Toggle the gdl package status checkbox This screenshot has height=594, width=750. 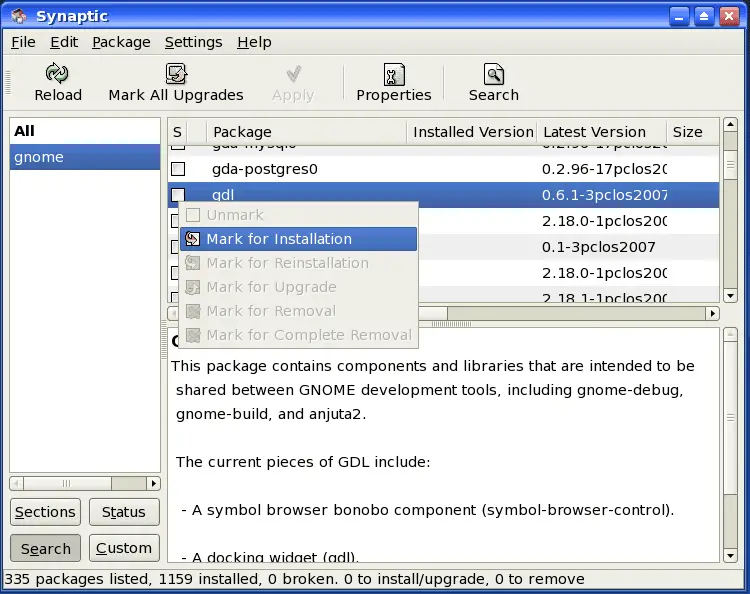pyautogui.click(x=178, y=194)
